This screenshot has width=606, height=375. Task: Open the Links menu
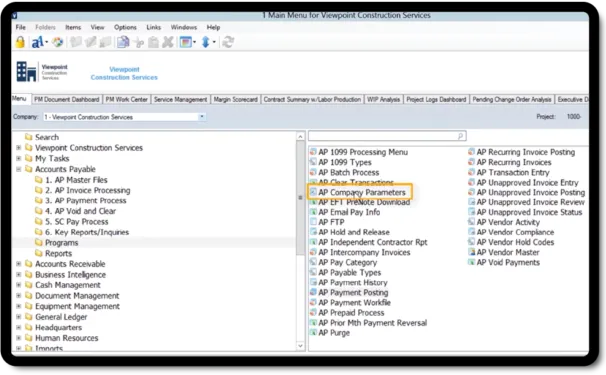[x=153, y=27]
